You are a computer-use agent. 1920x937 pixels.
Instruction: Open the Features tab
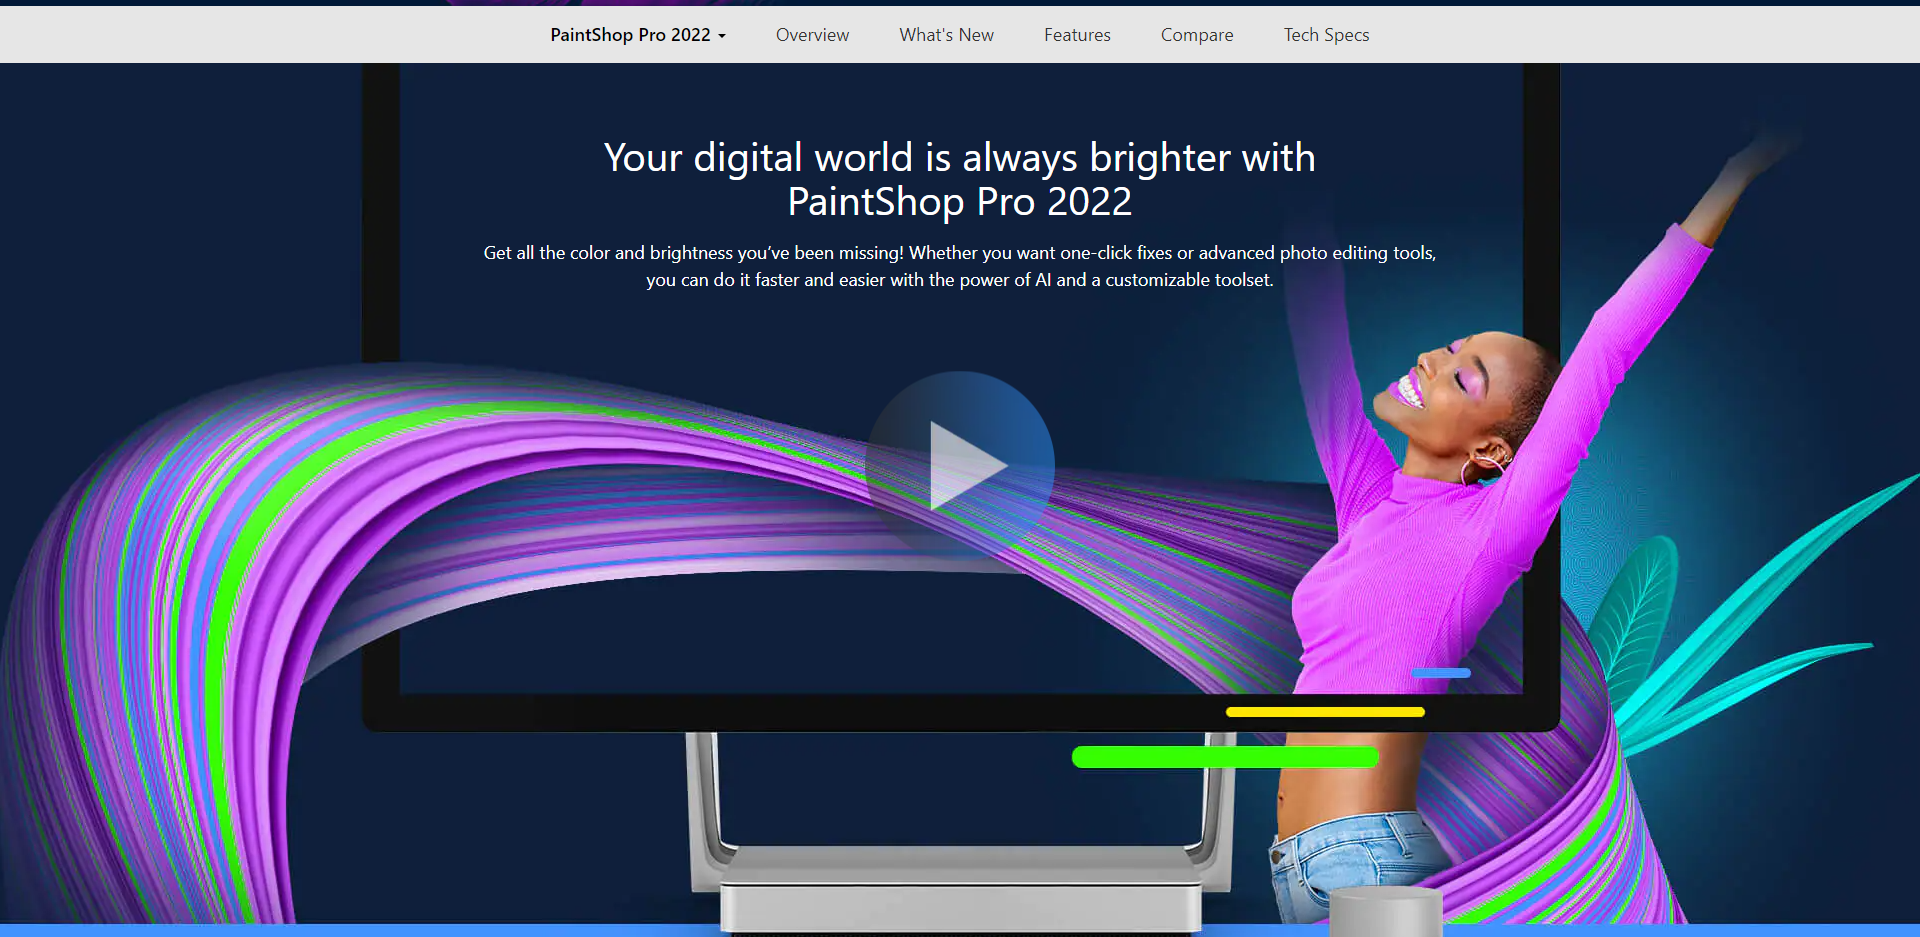(1077, 35)
